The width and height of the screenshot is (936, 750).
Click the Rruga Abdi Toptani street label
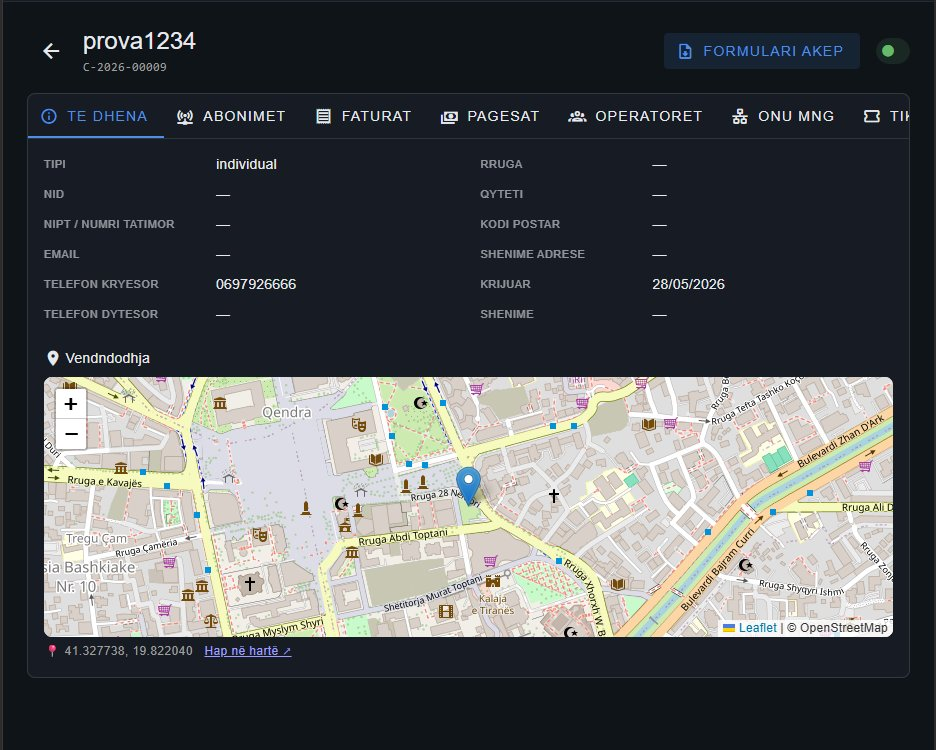click(403, 536)
